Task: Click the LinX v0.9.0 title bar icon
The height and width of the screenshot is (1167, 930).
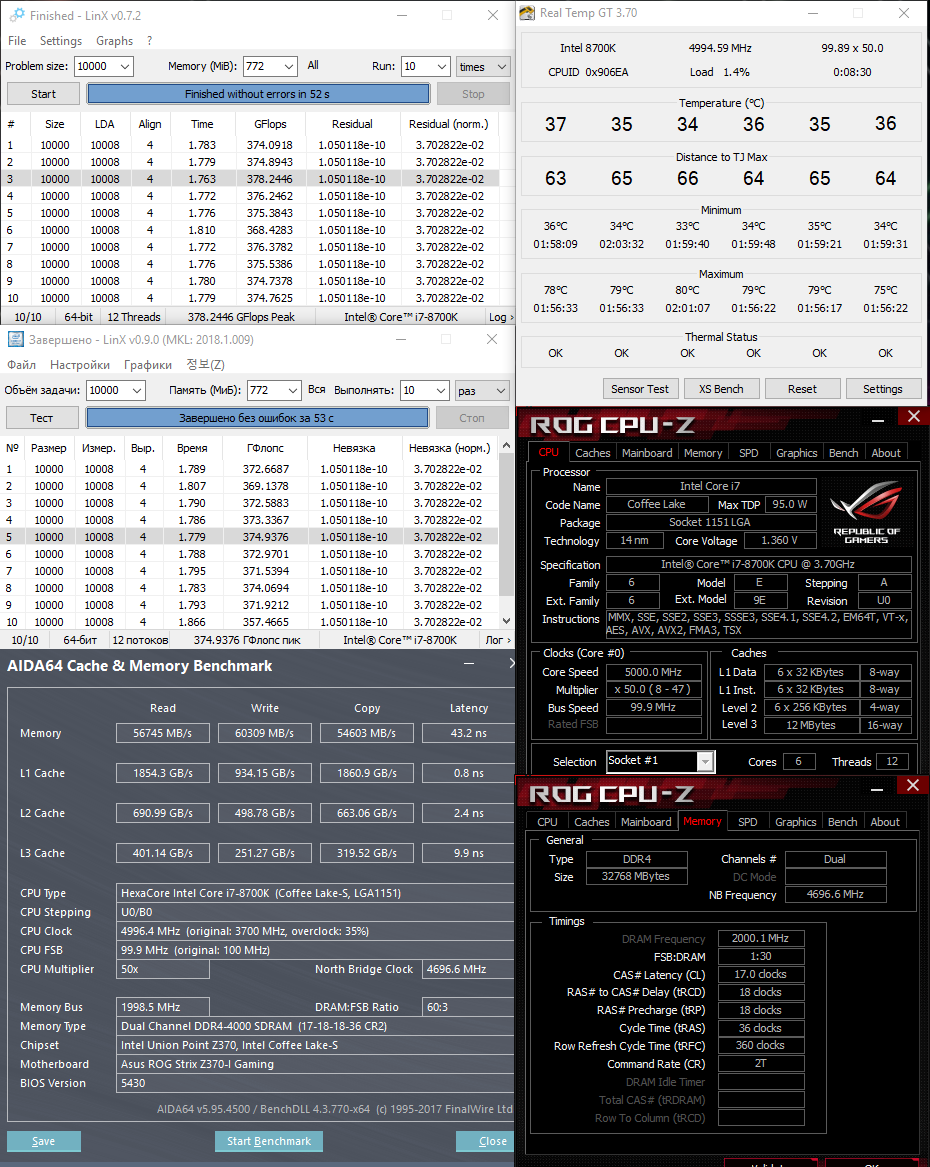Action: (x=15, y=339)
